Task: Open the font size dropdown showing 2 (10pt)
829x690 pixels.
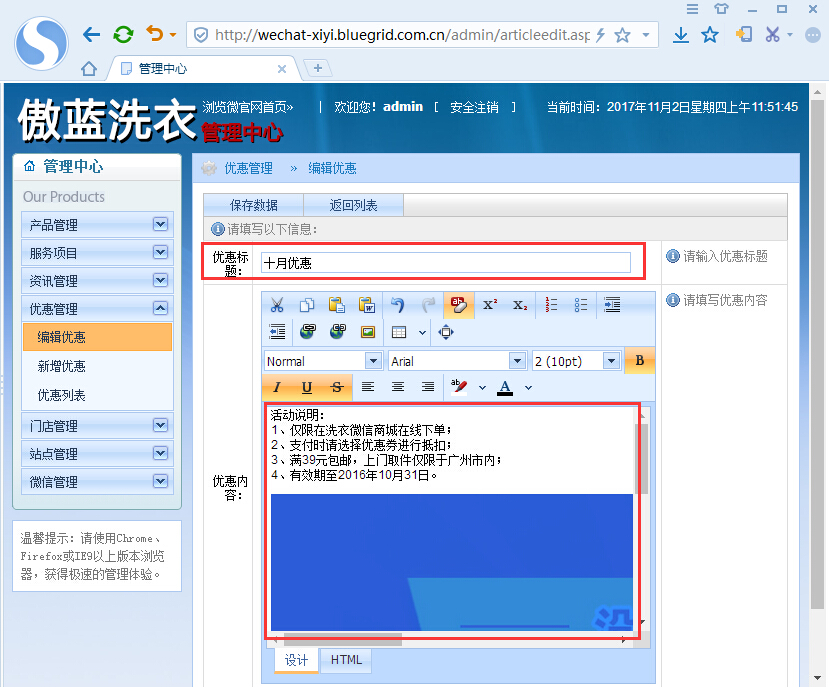Action: pos(576,360)
